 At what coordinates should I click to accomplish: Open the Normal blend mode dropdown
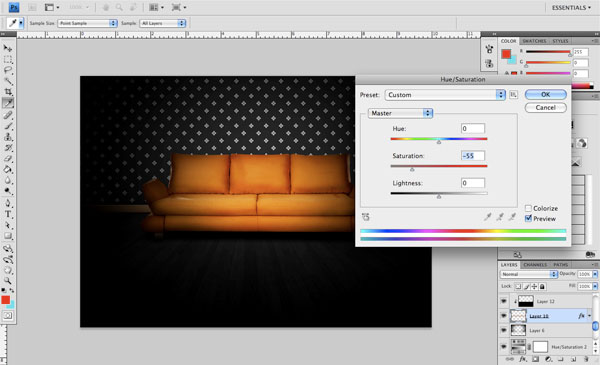[528, 274]
